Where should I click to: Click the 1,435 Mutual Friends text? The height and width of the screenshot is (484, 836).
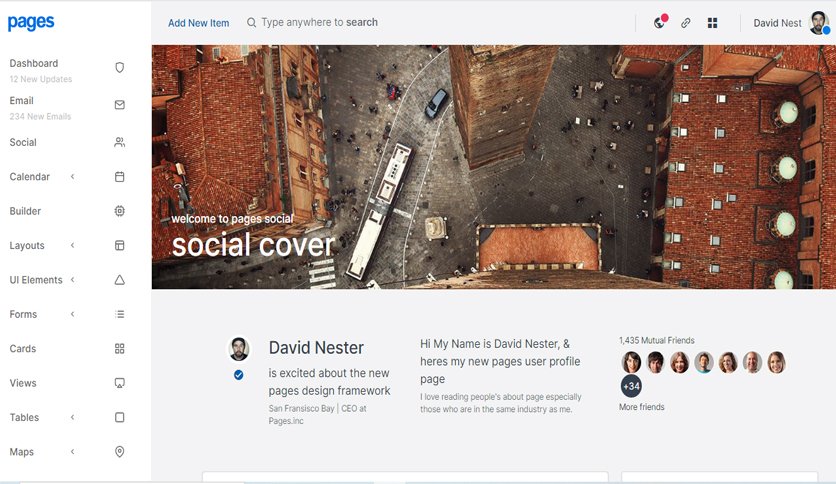coord(656,340)
